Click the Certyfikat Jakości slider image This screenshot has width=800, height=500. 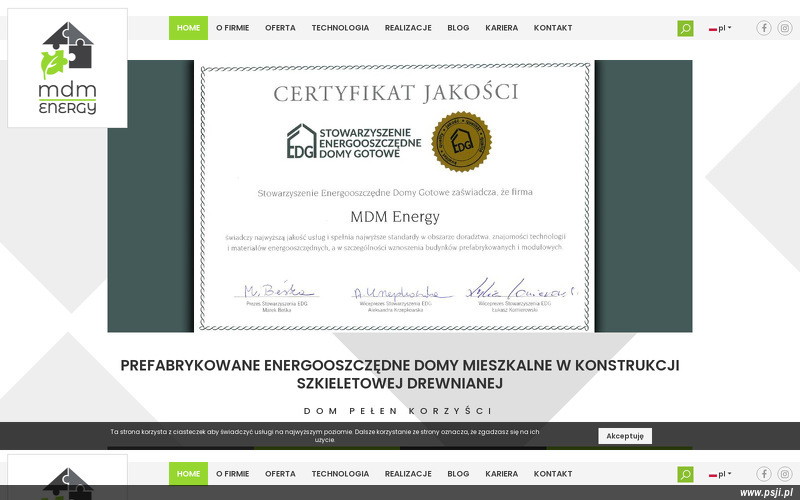[x=400, y=196]
